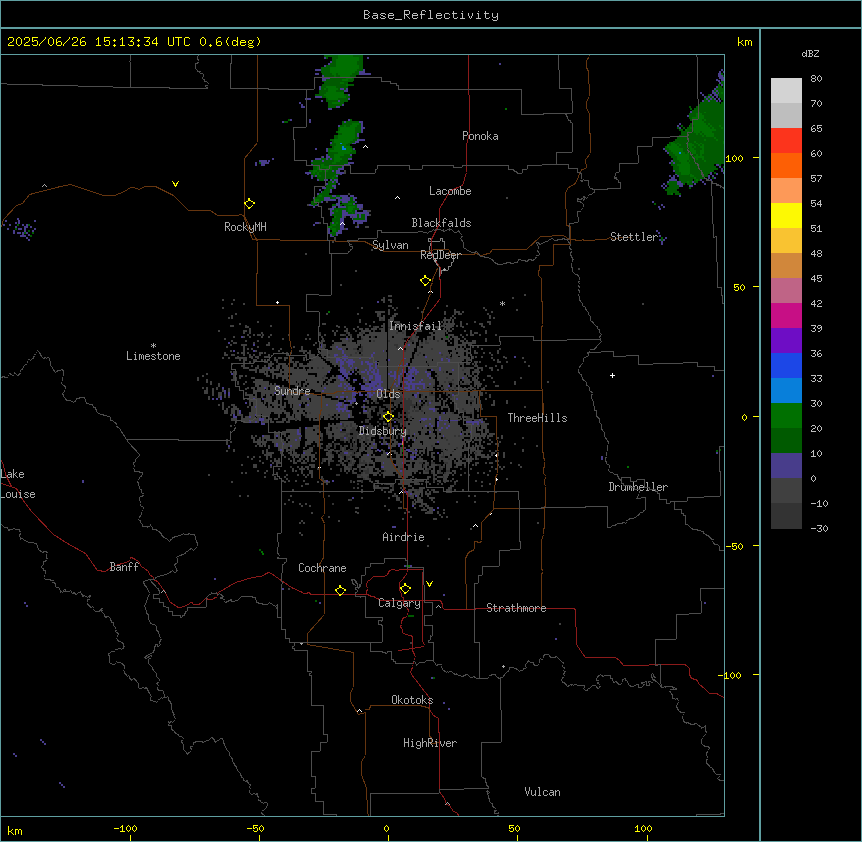The width and height of the screenshot is (862, 842).
Task: Click the Okotoks label
Action: tap(412, 700)
